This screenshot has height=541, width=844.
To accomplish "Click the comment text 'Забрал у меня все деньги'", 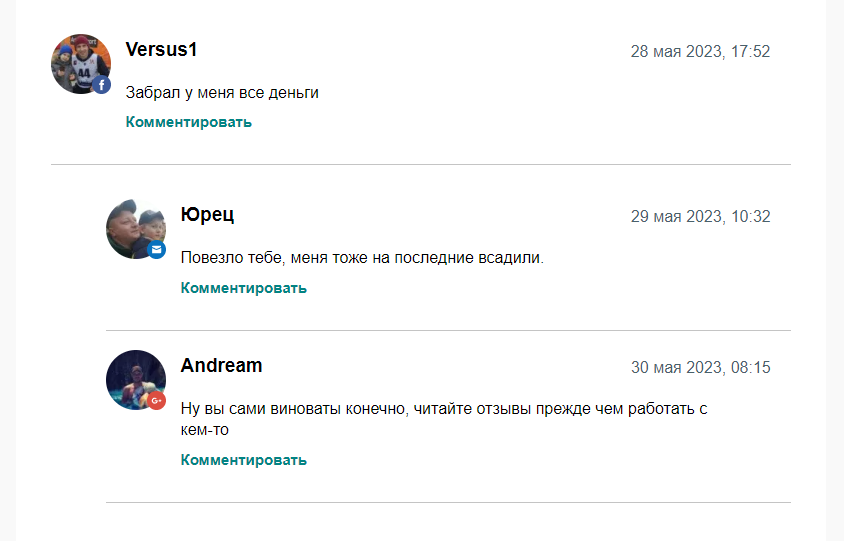I will tap(222, 93).
